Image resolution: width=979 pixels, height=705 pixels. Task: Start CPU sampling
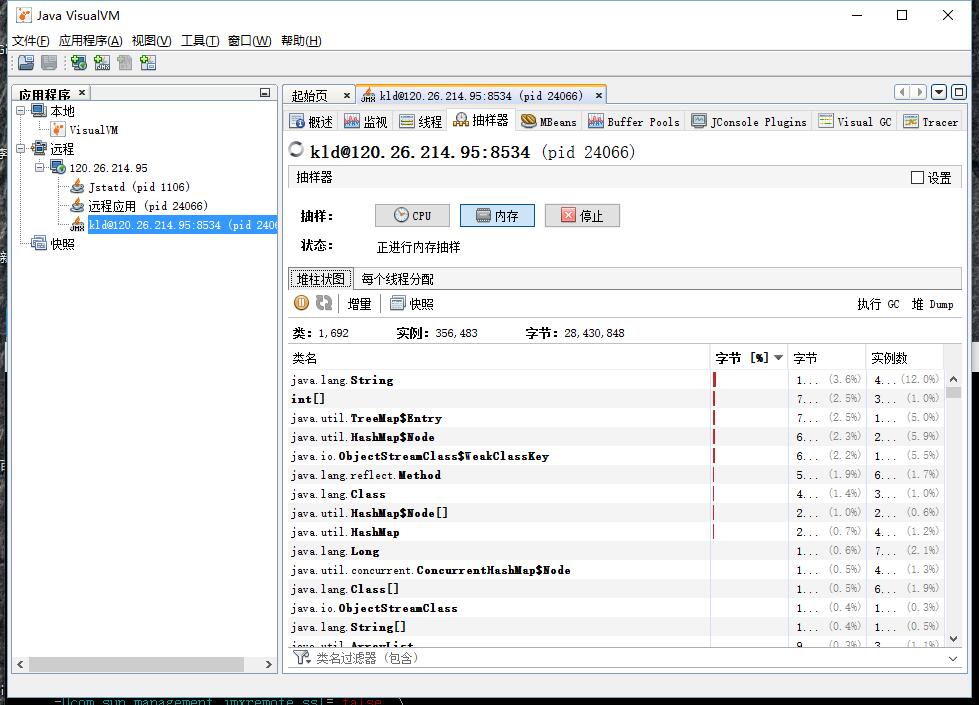click(412, 215)
